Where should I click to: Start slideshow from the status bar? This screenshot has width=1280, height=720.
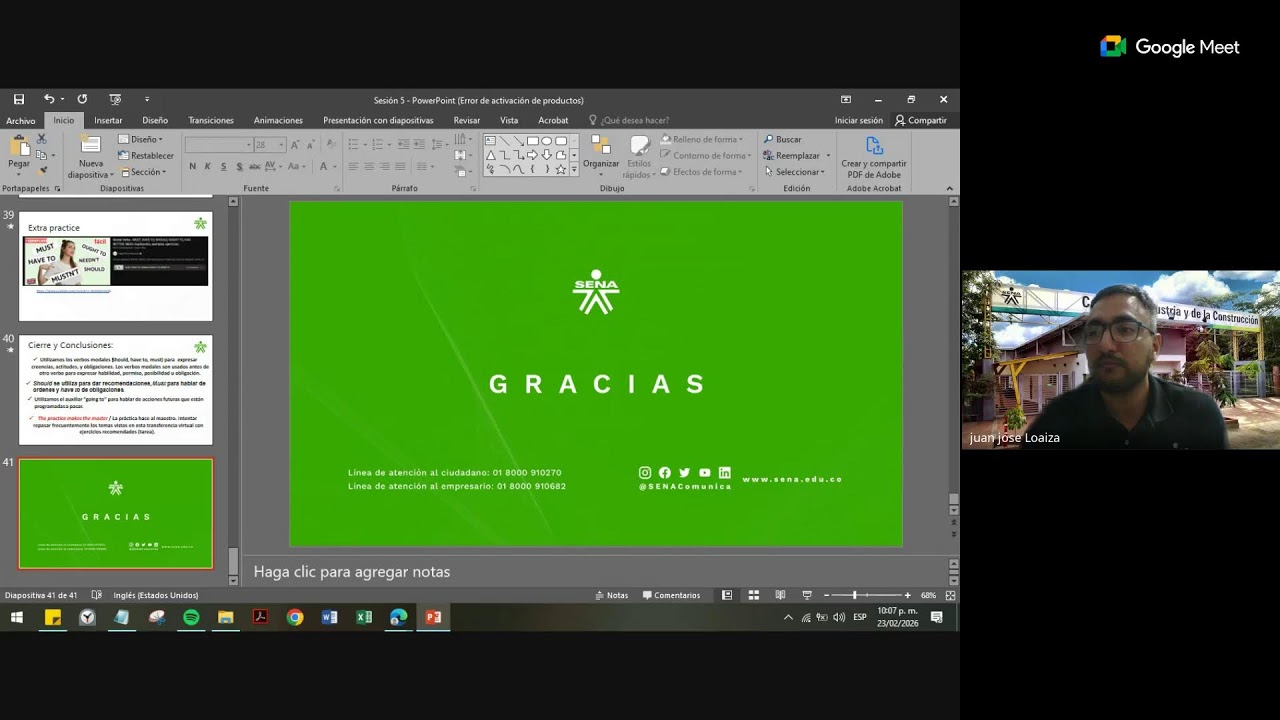point(807,595)
